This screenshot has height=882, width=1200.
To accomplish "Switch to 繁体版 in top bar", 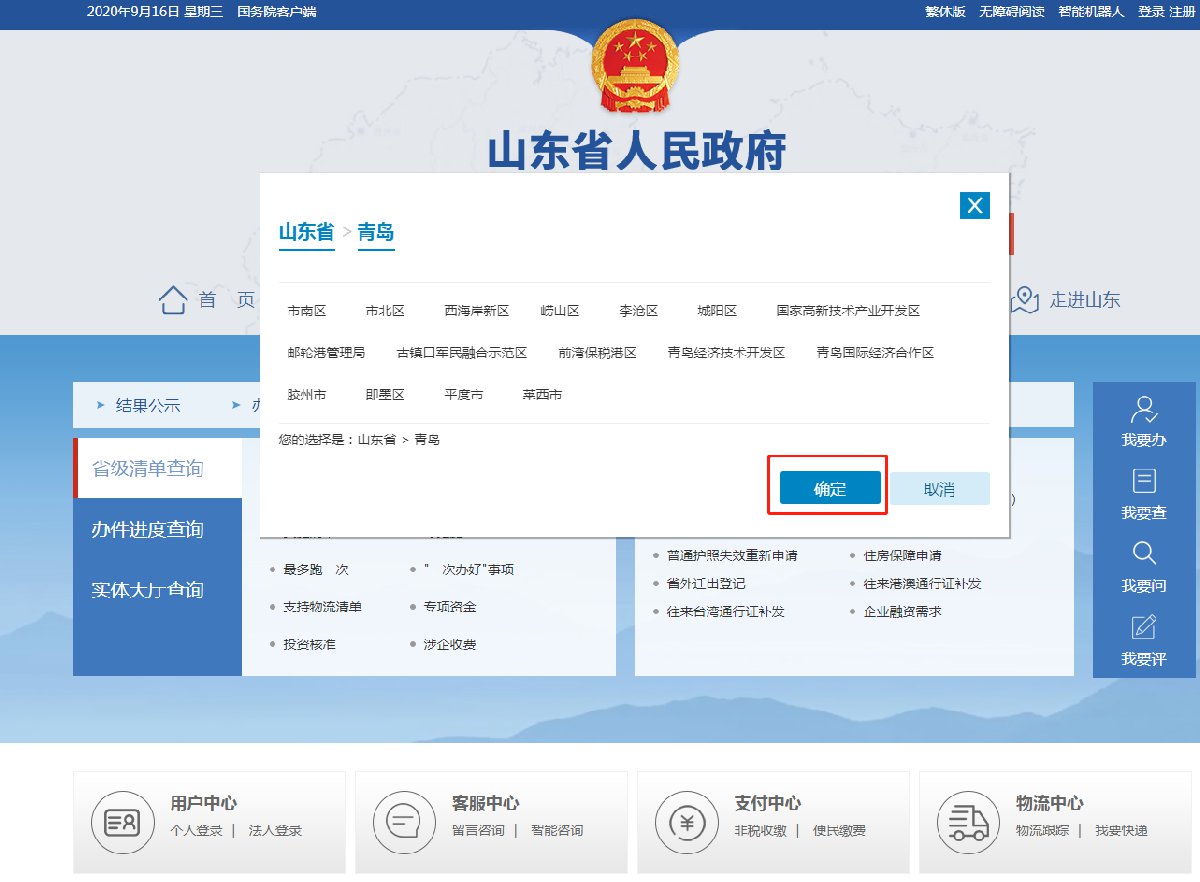I will pyautogui.click(x=945, y=12).
